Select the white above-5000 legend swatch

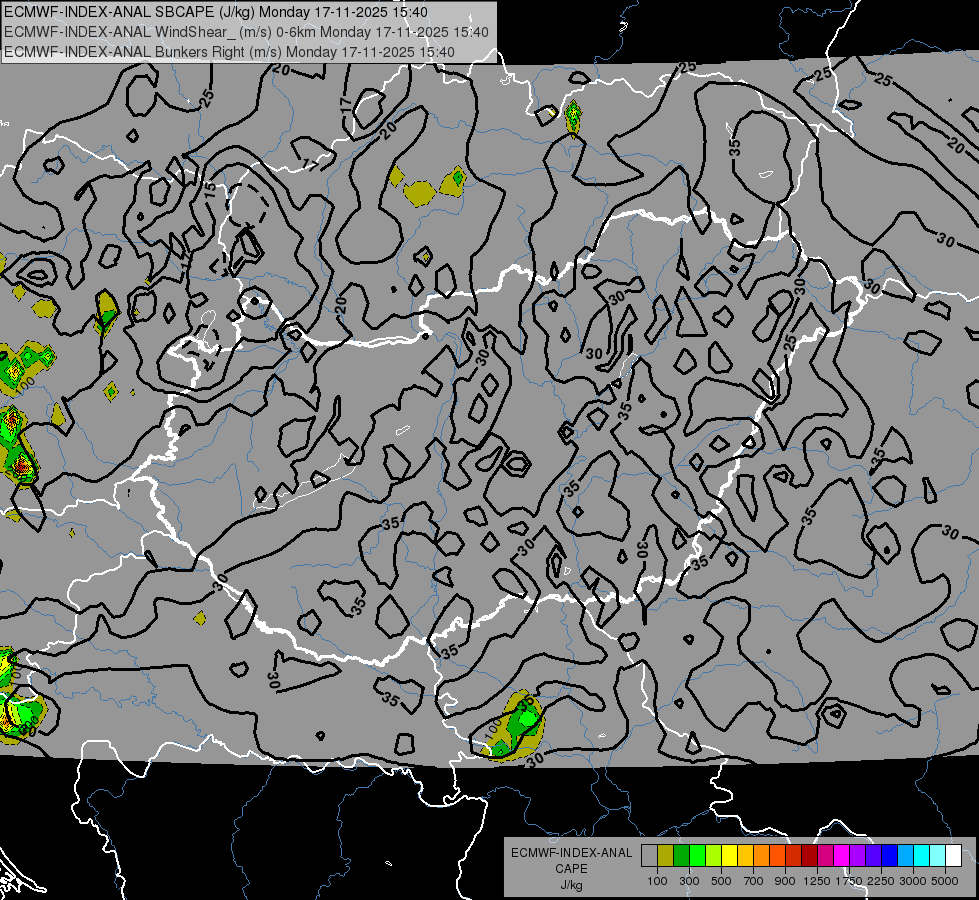pyautogui.click(x=953, y=856)
